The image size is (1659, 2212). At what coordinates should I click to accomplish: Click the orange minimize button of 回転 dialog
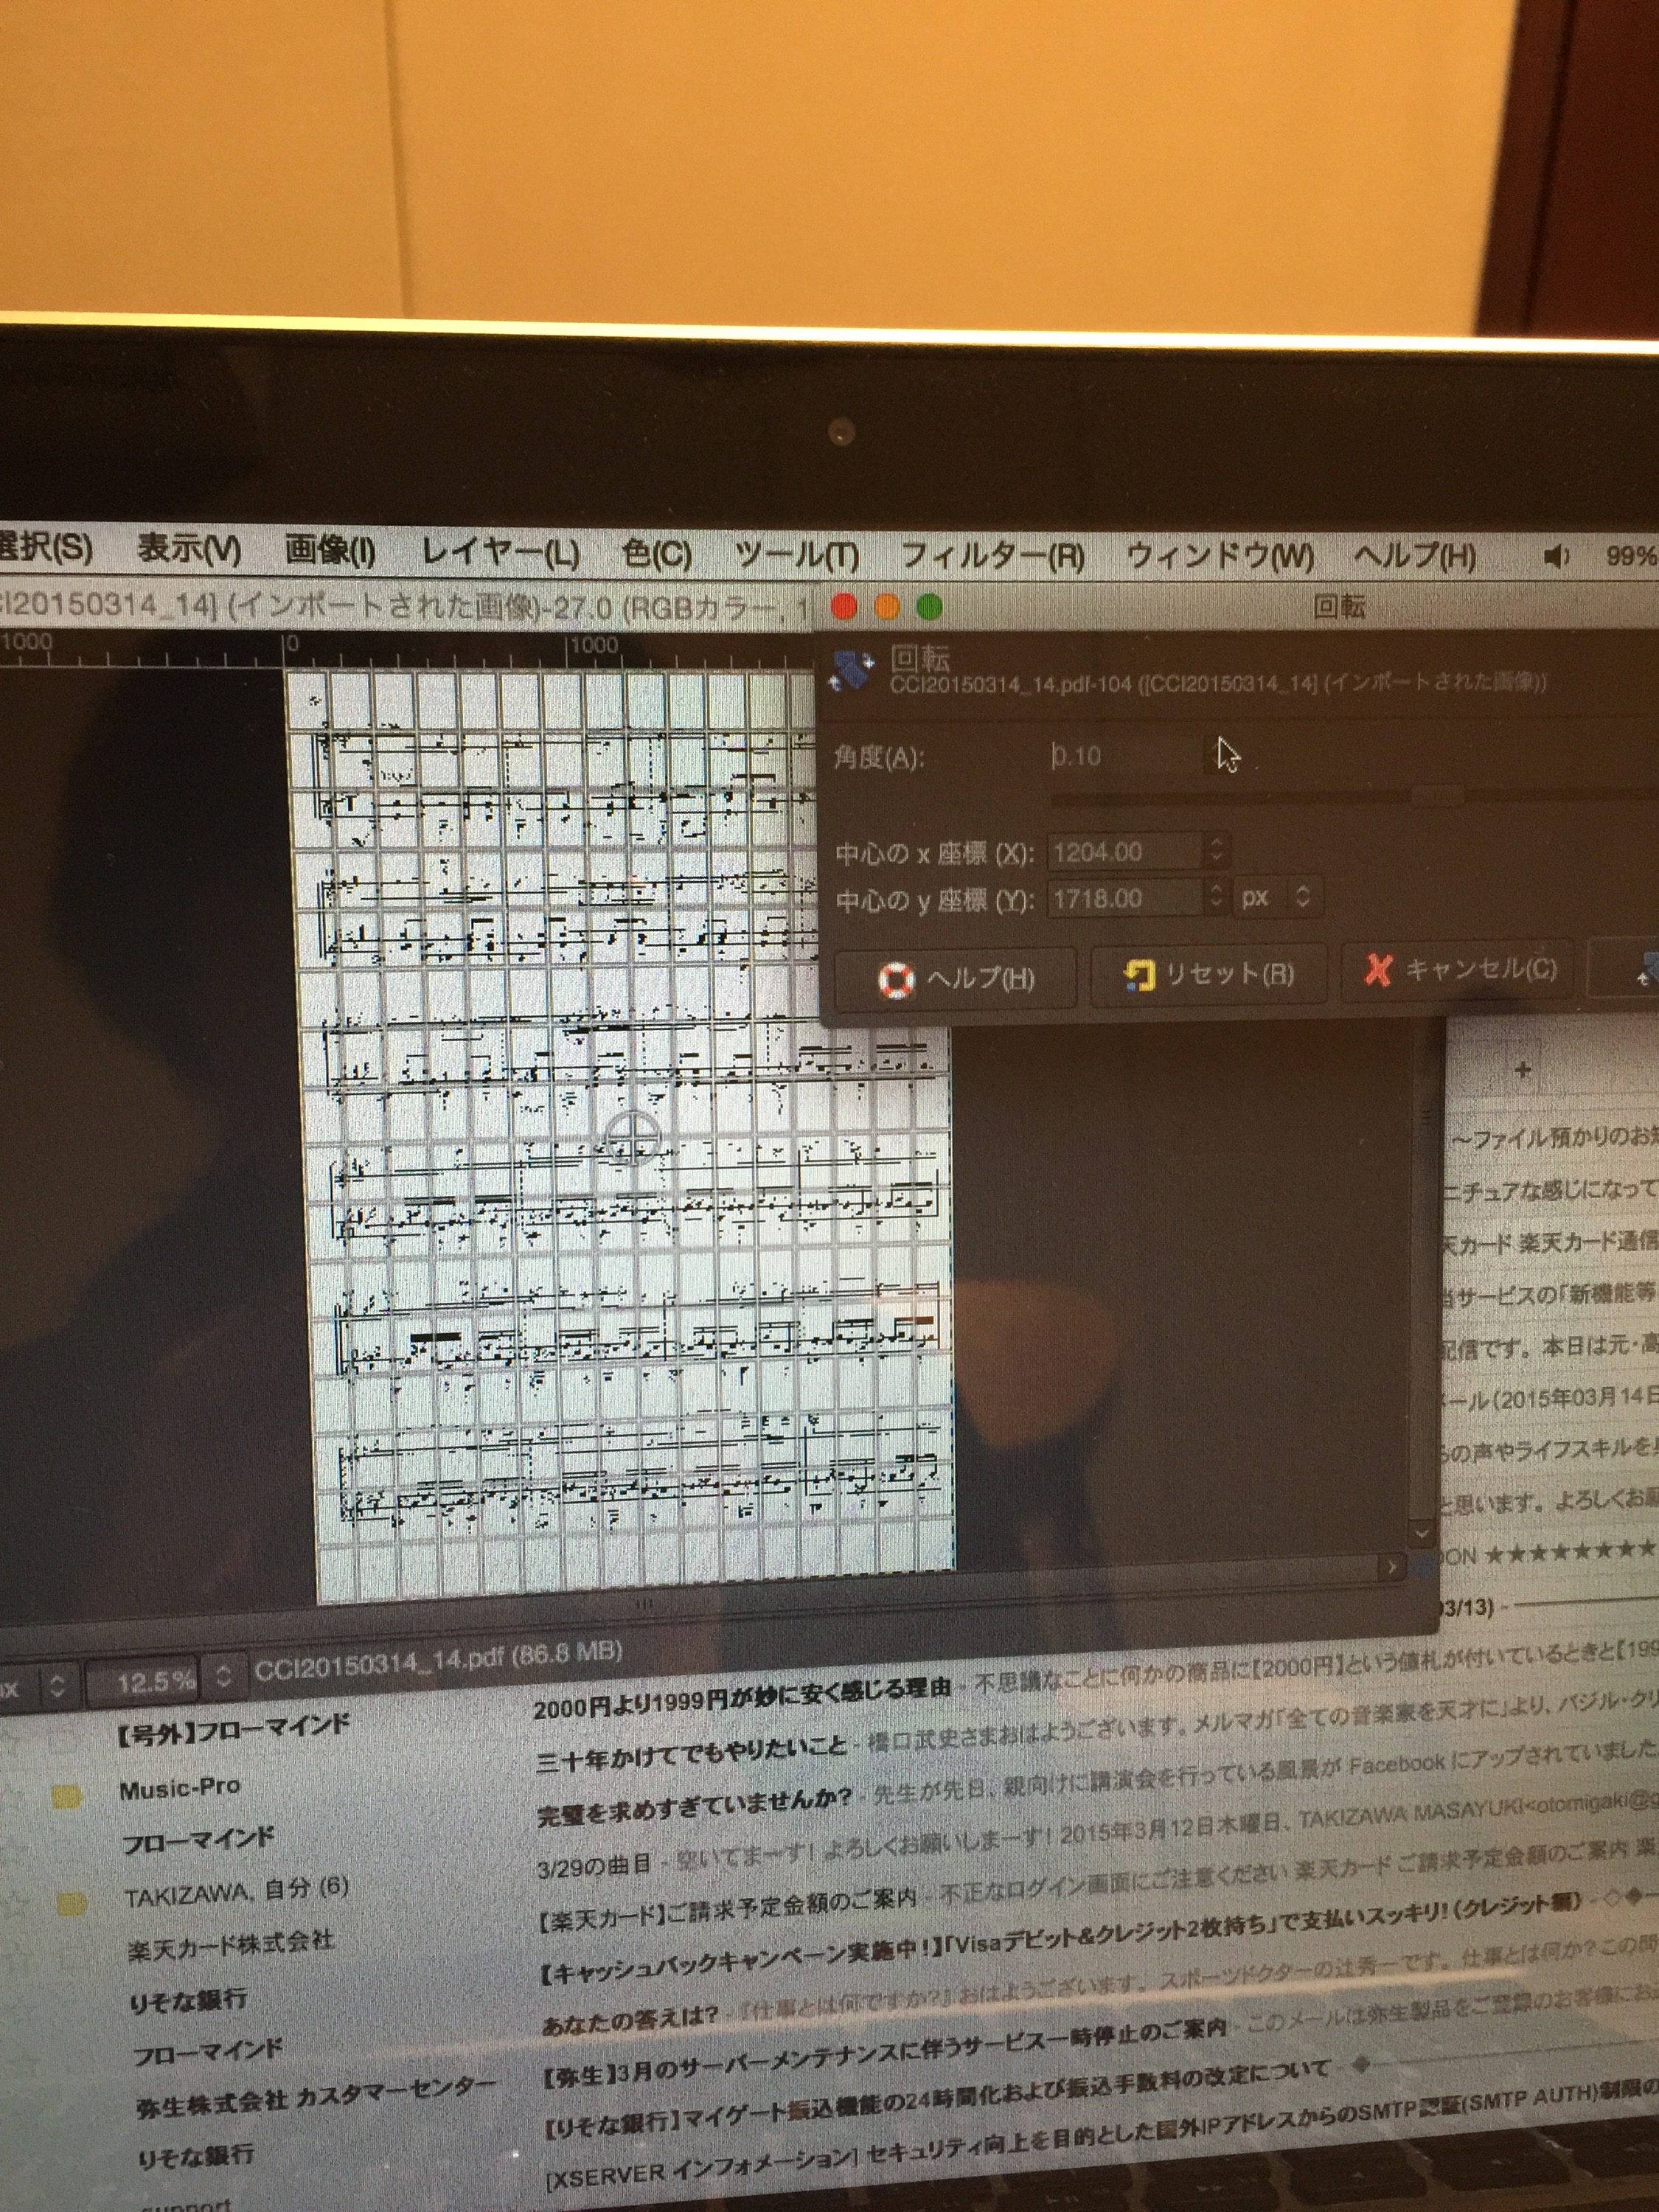click(887, 606)
